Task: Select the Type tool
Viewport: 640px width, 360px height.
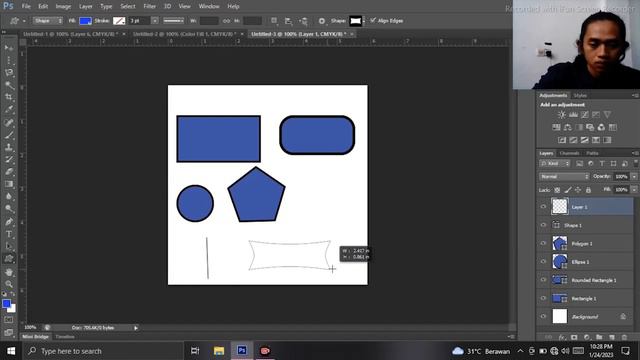Action: (x=9, y=234)
